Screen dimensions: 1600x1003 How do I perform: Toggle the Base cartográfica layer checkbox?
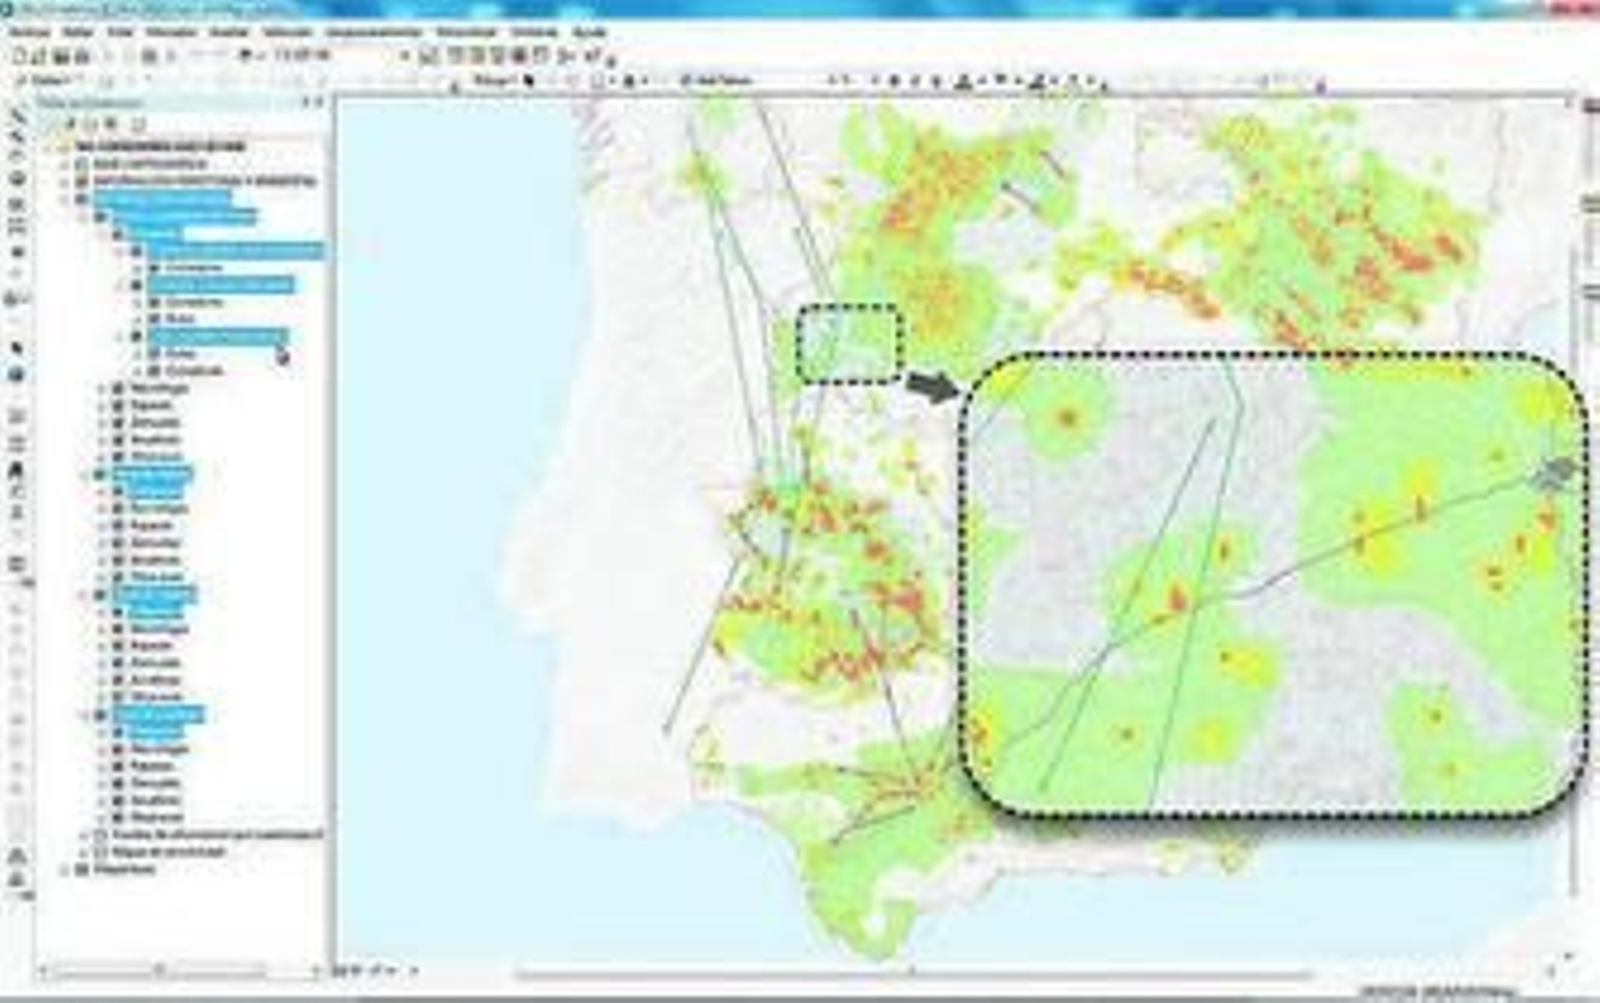(x=82, y=164)
